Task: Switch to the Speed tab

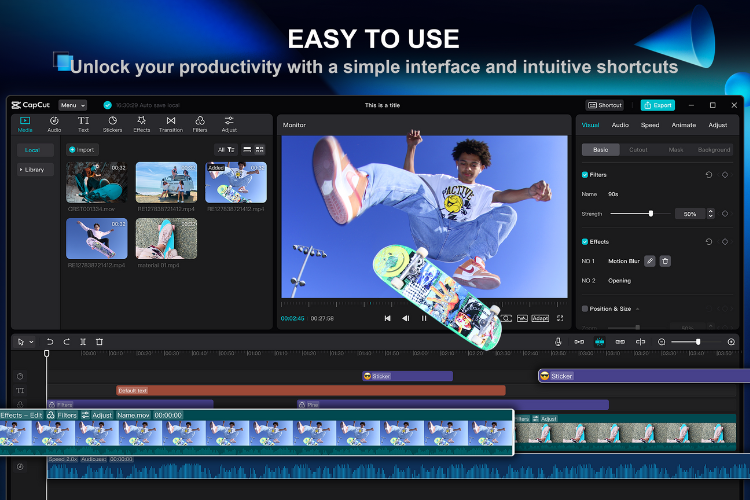Action: click(650, 125)
